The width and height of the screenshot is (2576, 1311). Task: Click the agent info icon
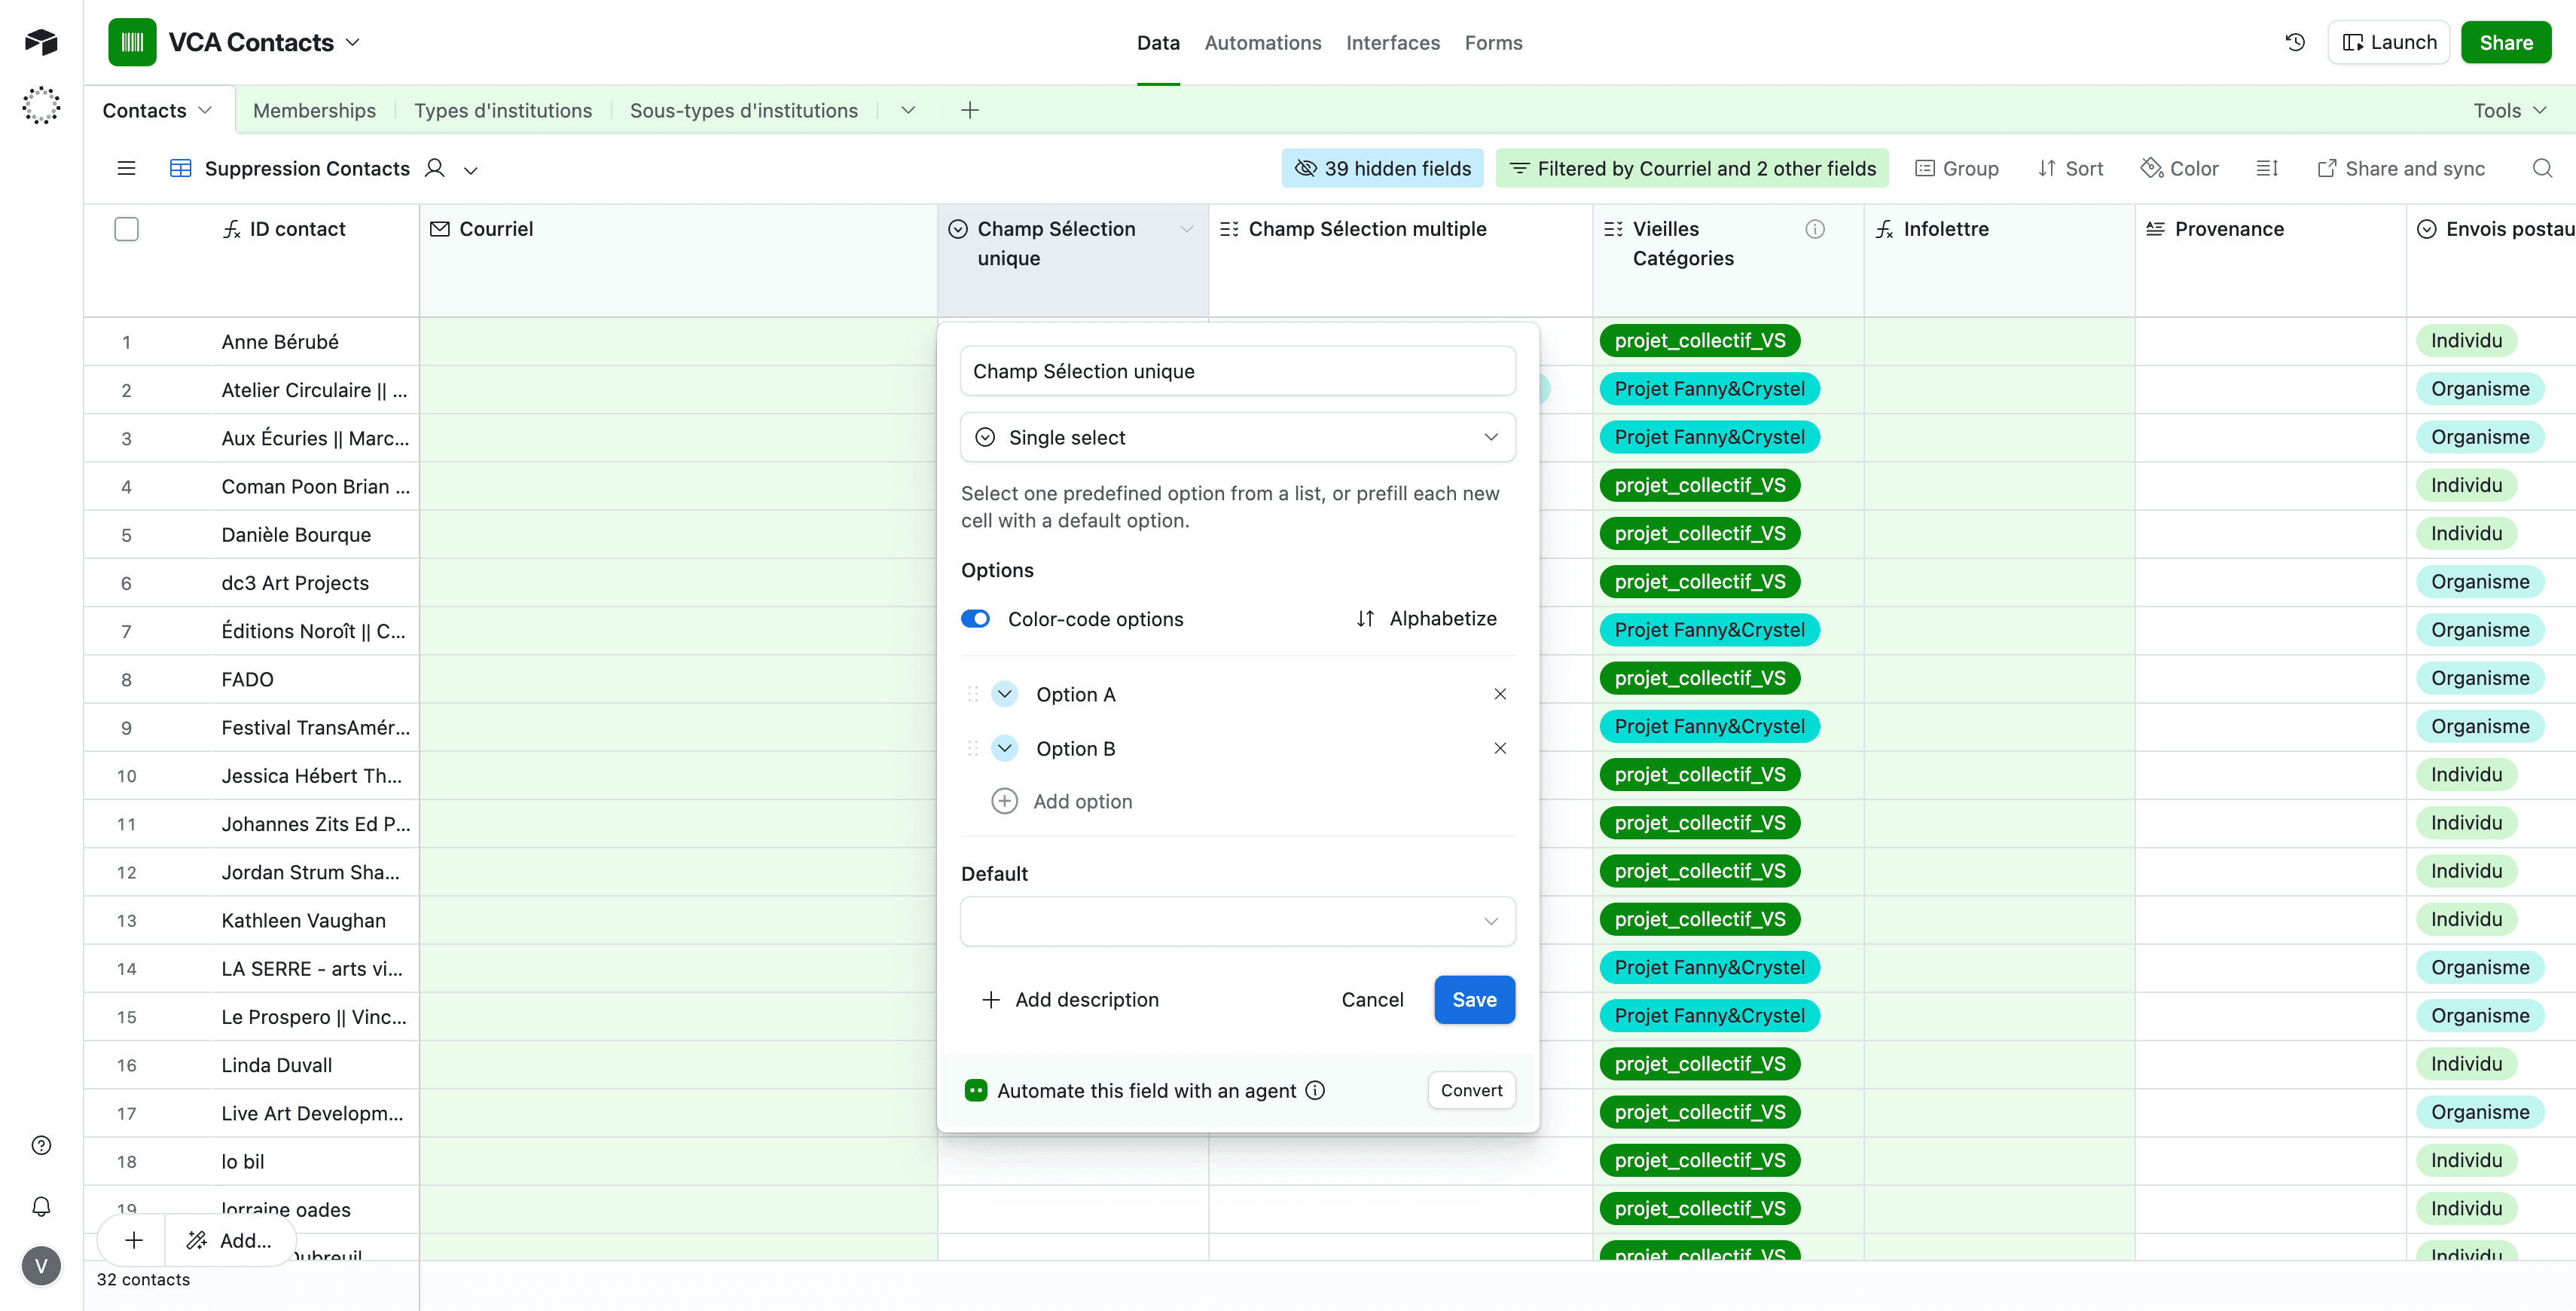1315,1090
